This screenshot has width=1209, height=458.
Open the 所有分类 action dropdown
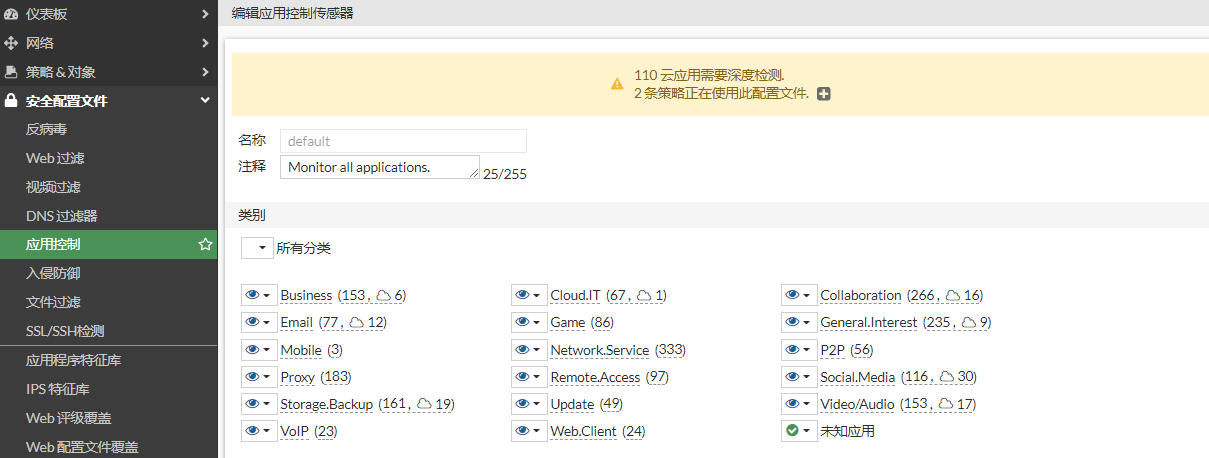257,248
